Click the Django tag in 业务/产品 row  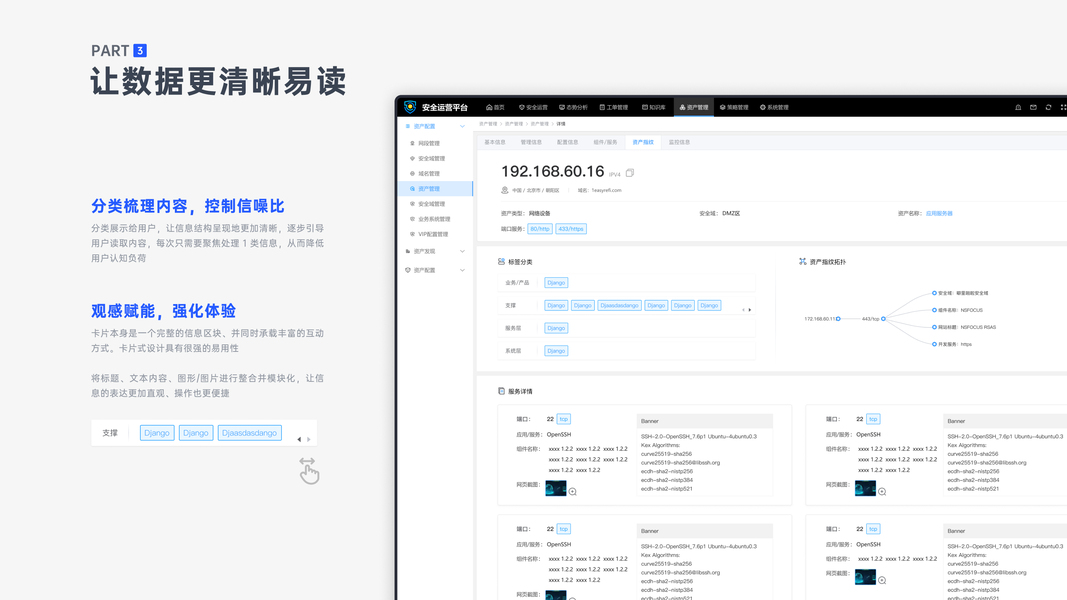556,283
